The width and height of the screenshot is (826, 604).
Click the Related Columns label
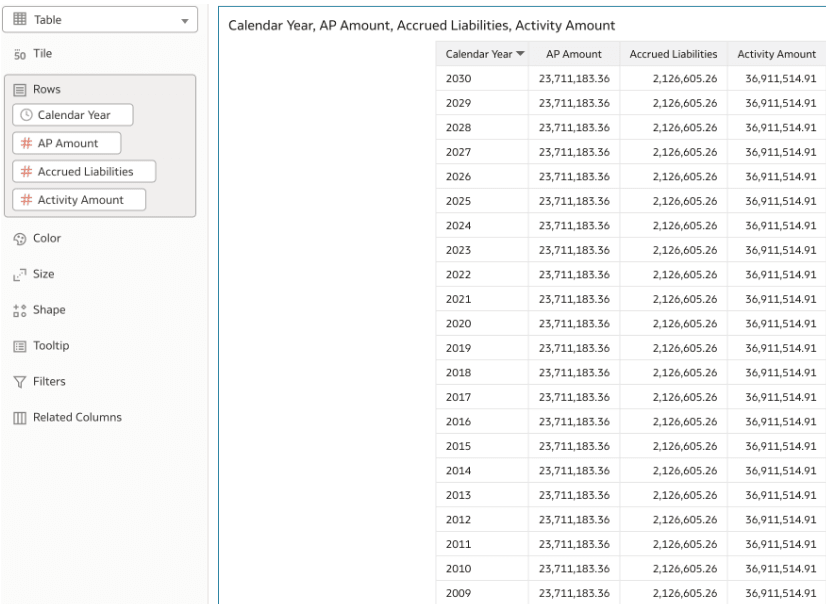click(77, 417)
